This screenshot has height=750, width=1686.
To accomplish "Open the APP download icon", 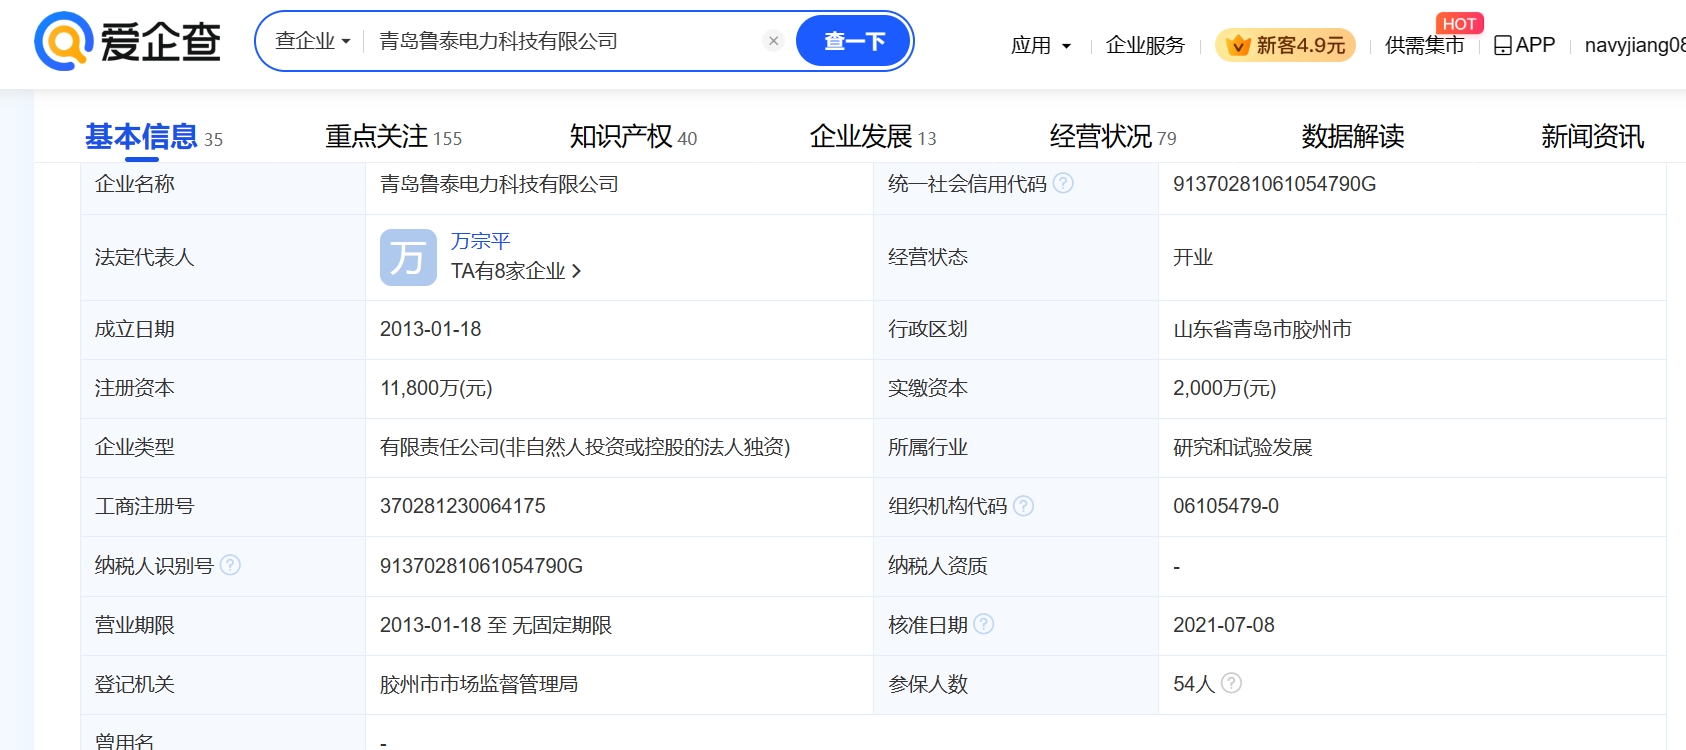I will pos(1502,45).
